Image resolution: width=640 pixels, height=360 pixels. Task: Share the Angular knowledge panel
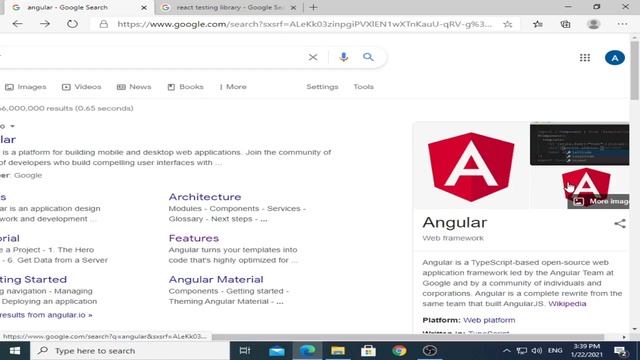620,223
